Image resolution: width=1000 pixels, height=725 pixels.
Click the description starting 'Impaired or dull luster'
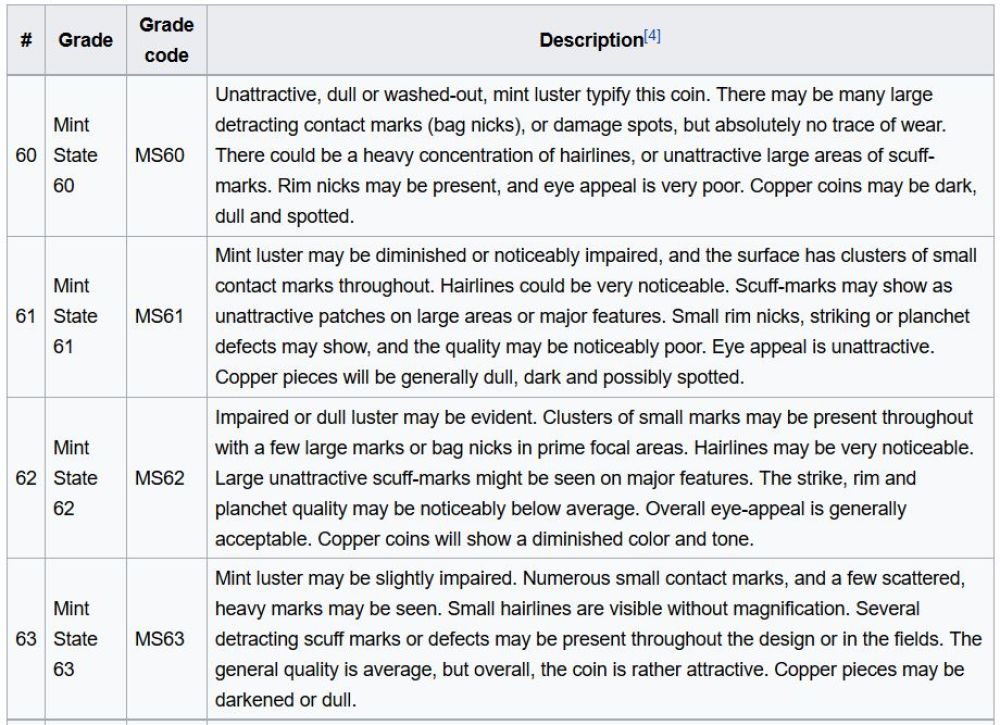(599, 478)
